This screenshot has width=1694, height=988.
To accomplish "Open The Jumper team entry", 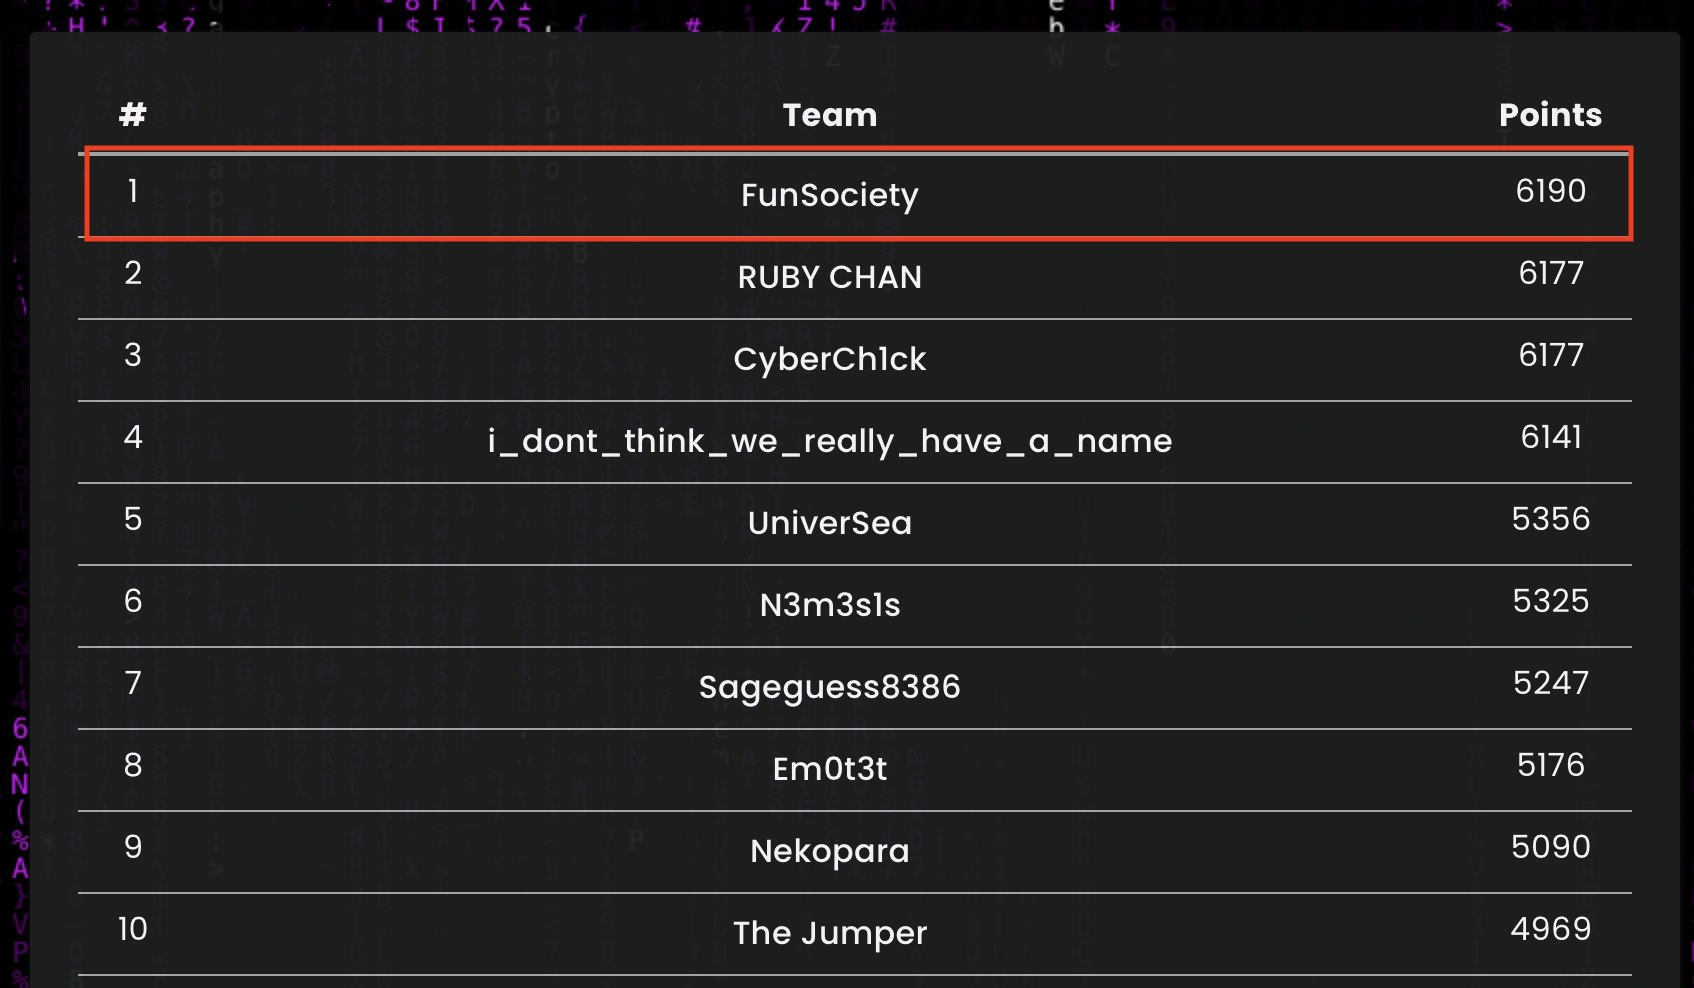I will click(x=829, y=933).
